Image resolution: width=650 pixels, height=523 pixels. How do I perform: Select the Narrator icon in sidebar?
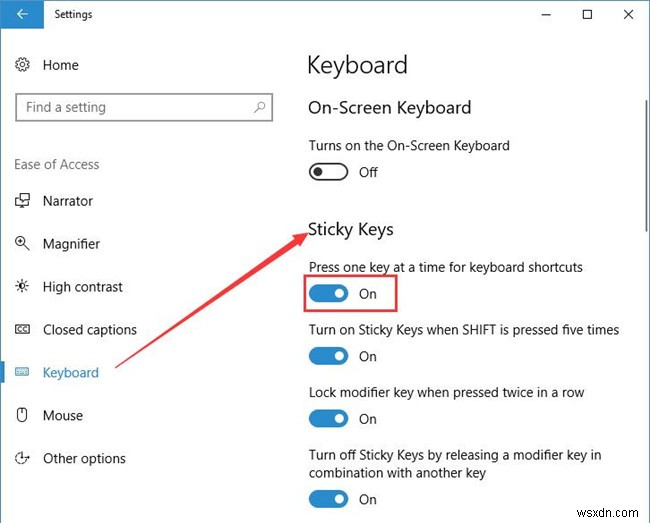tap(22, 201)
